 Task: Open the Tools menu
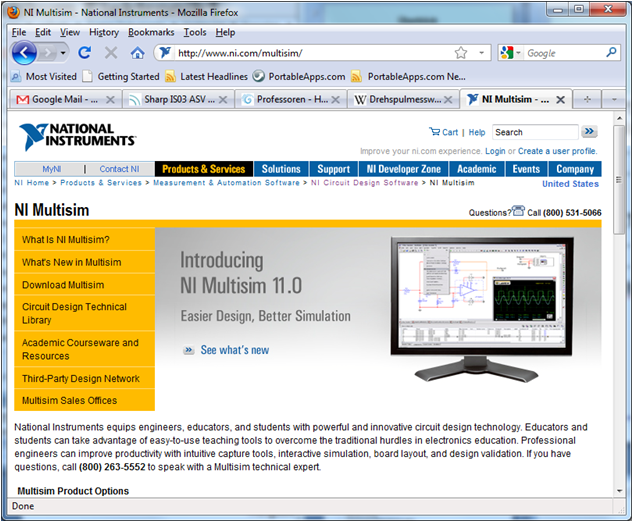tap(195, 32)
